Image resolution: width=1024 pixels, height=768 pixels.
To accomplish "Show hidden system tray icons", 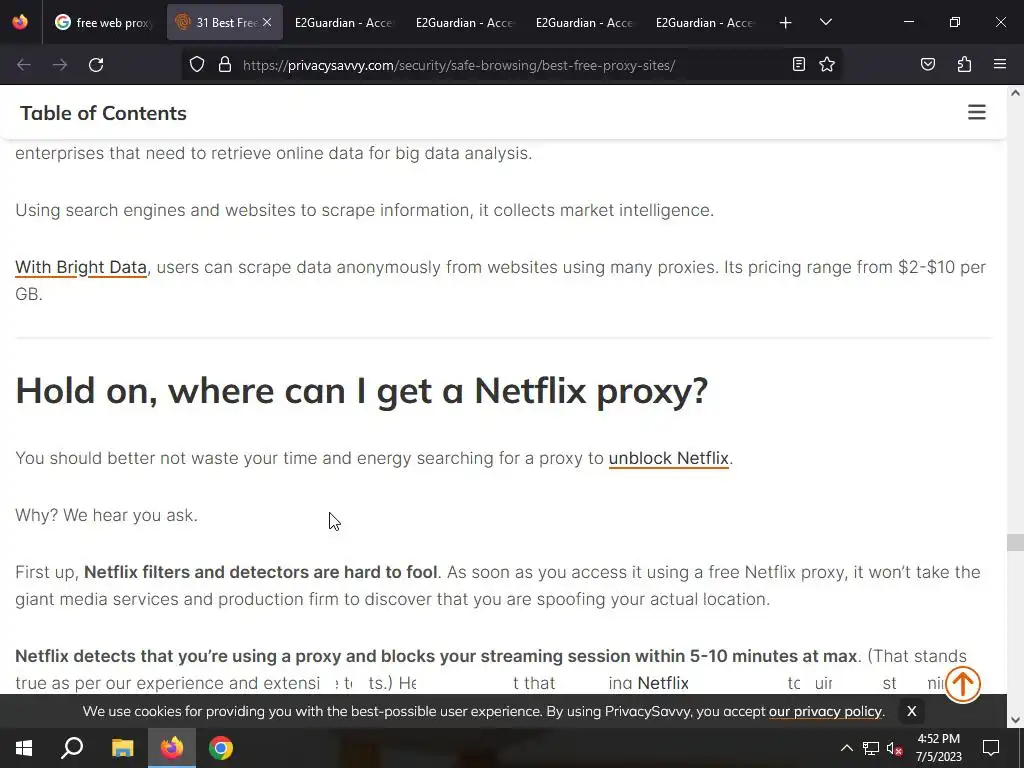I will click(x=846, y=748).
